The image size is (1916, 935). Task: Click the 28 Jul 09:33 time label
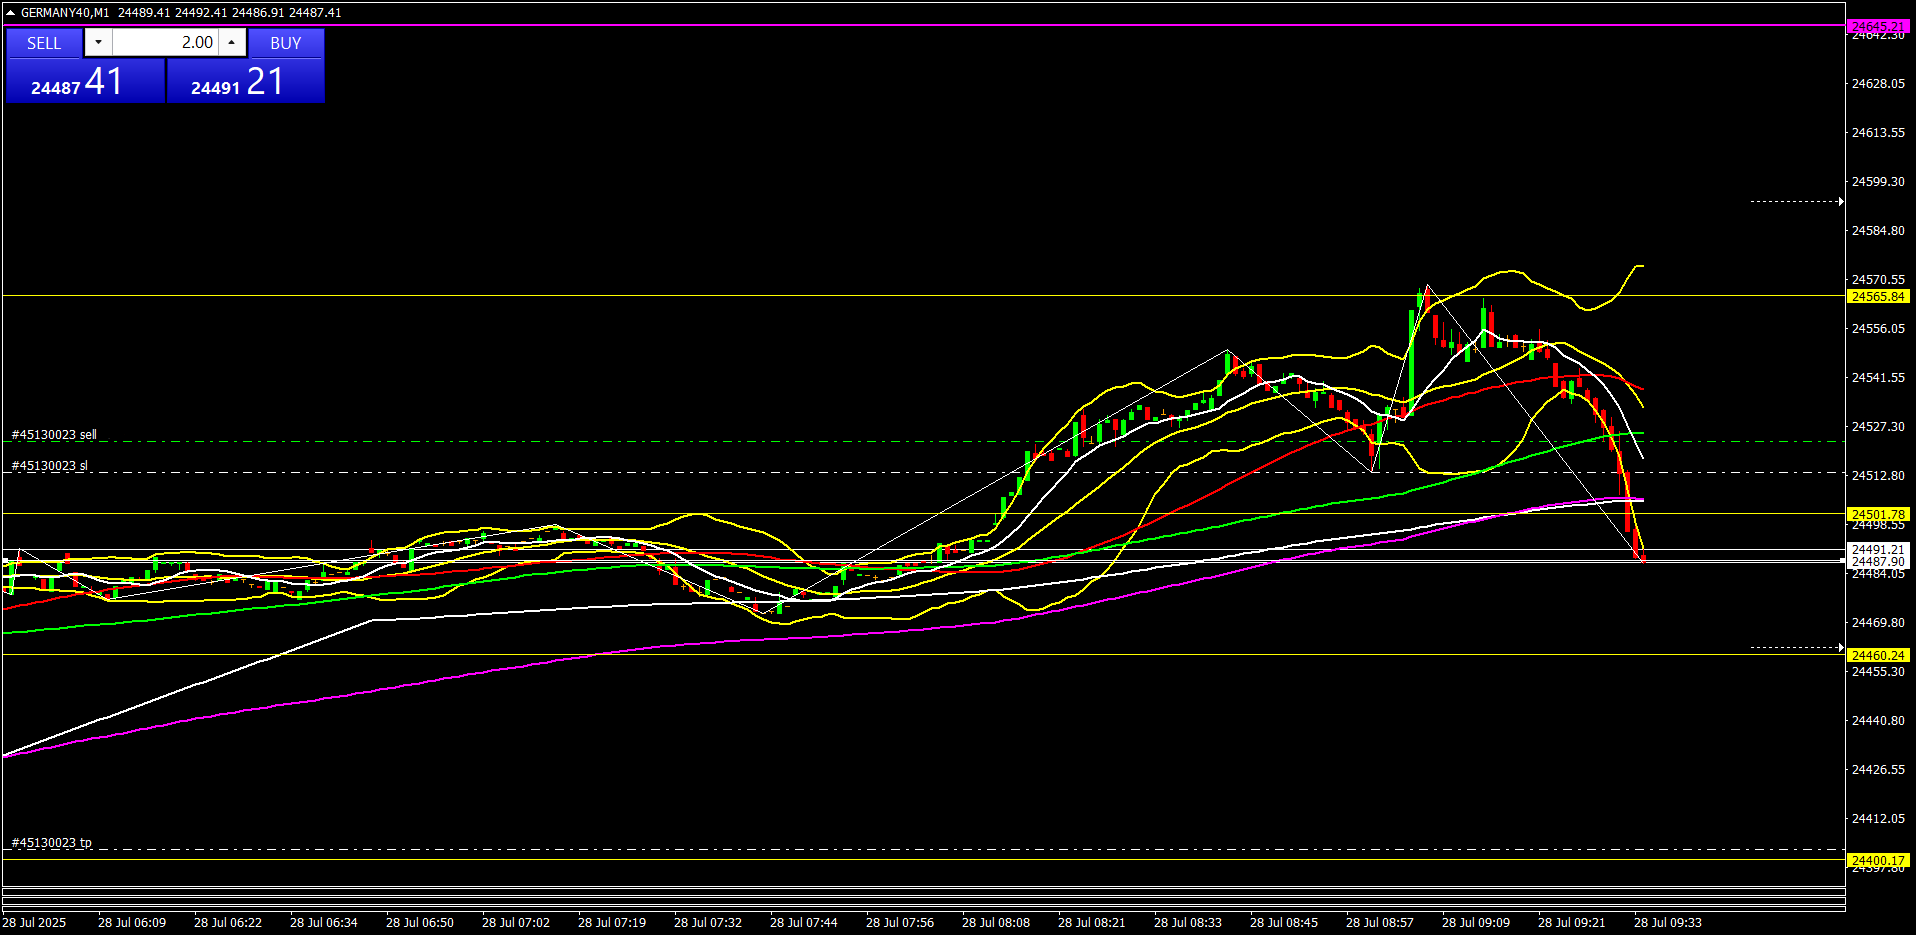click(1667, 923)
